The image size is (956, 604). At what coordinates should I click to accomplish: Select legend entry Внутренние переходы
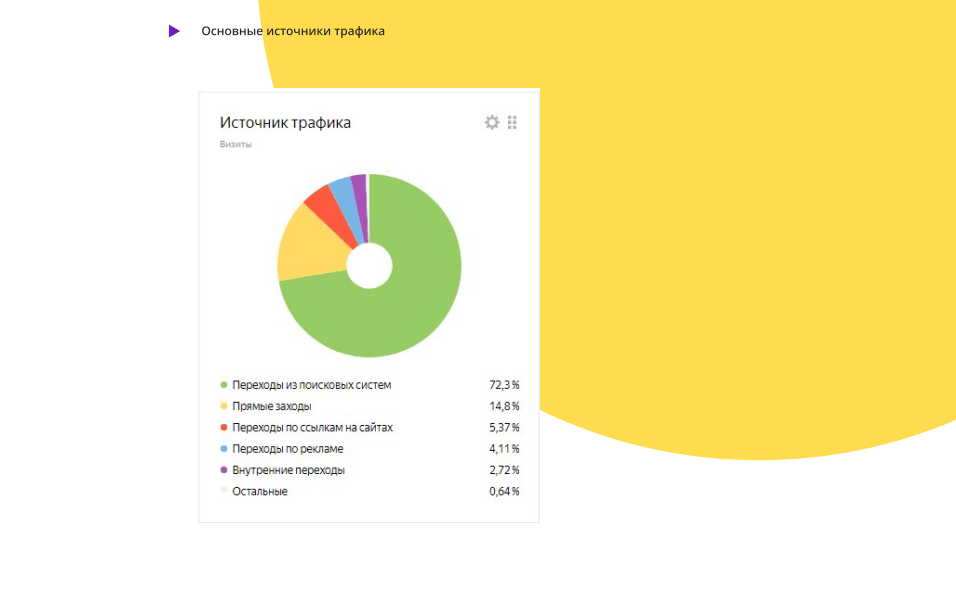click(x=288, y=471)
